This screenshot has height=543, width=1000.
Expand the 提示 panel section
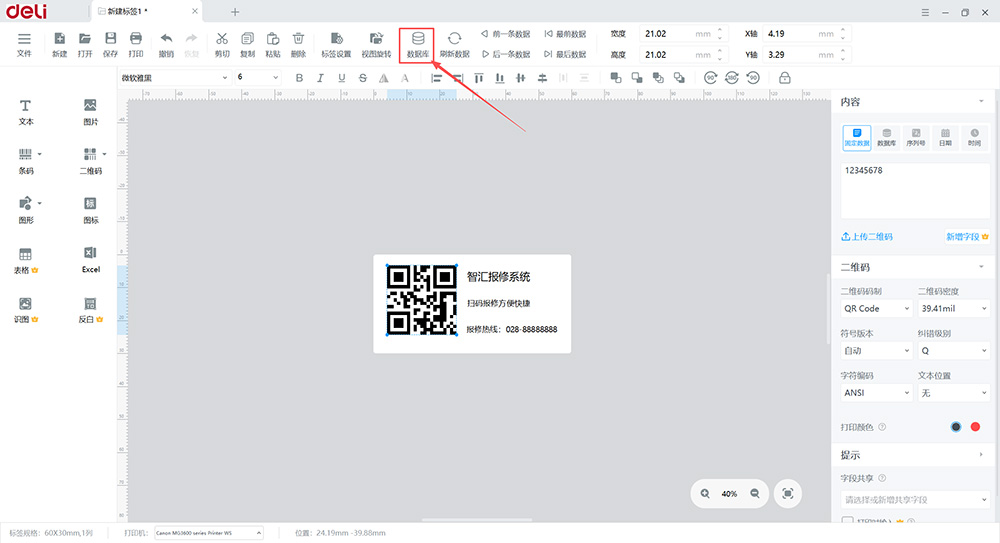(981, 455)
